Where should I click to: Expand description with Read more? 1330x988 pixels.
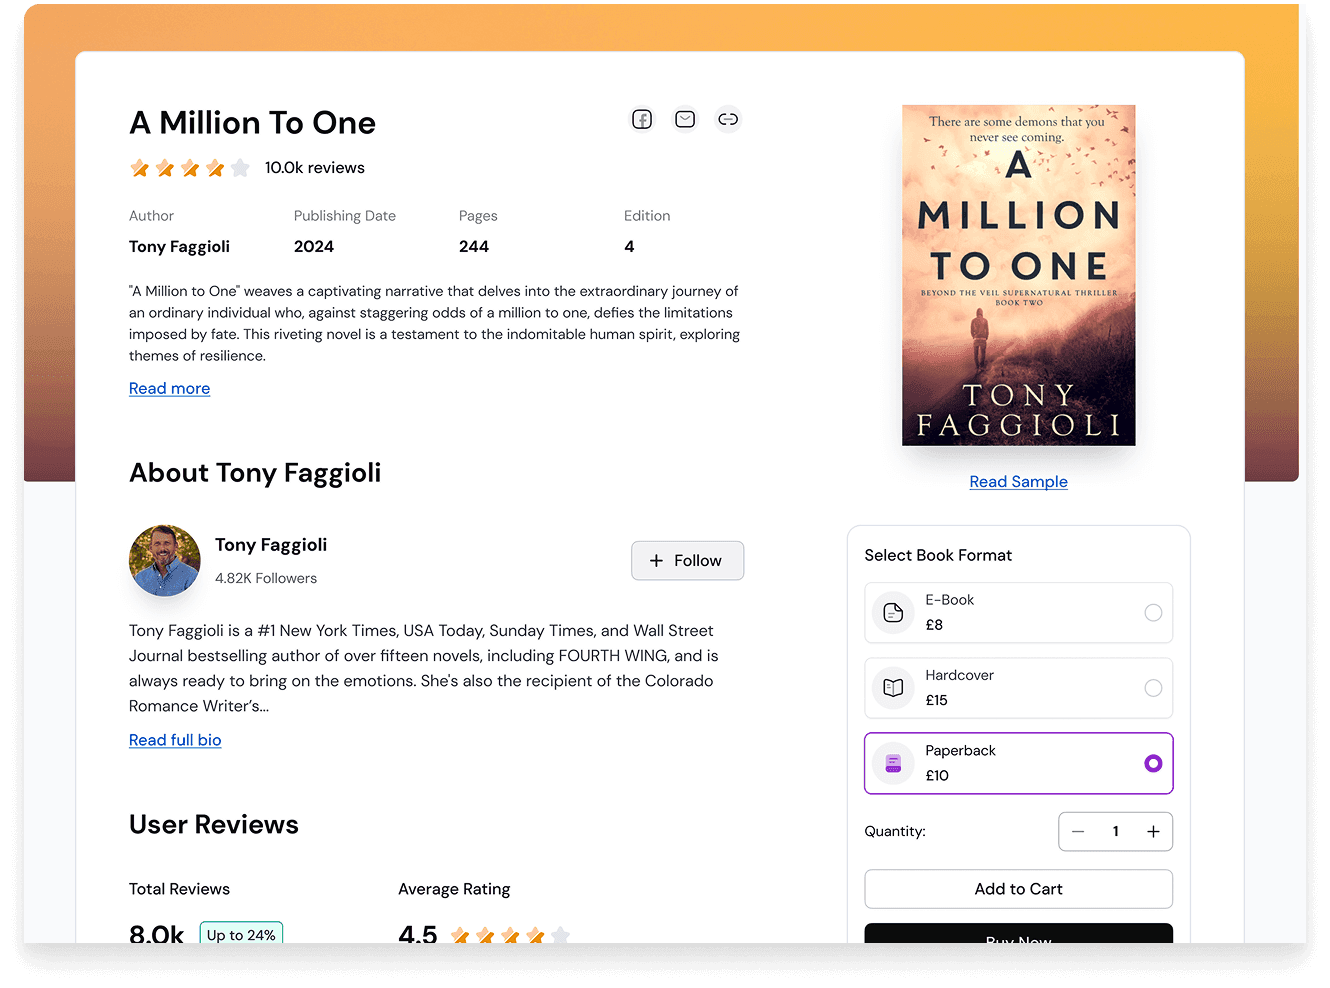(x=169, y=389)
